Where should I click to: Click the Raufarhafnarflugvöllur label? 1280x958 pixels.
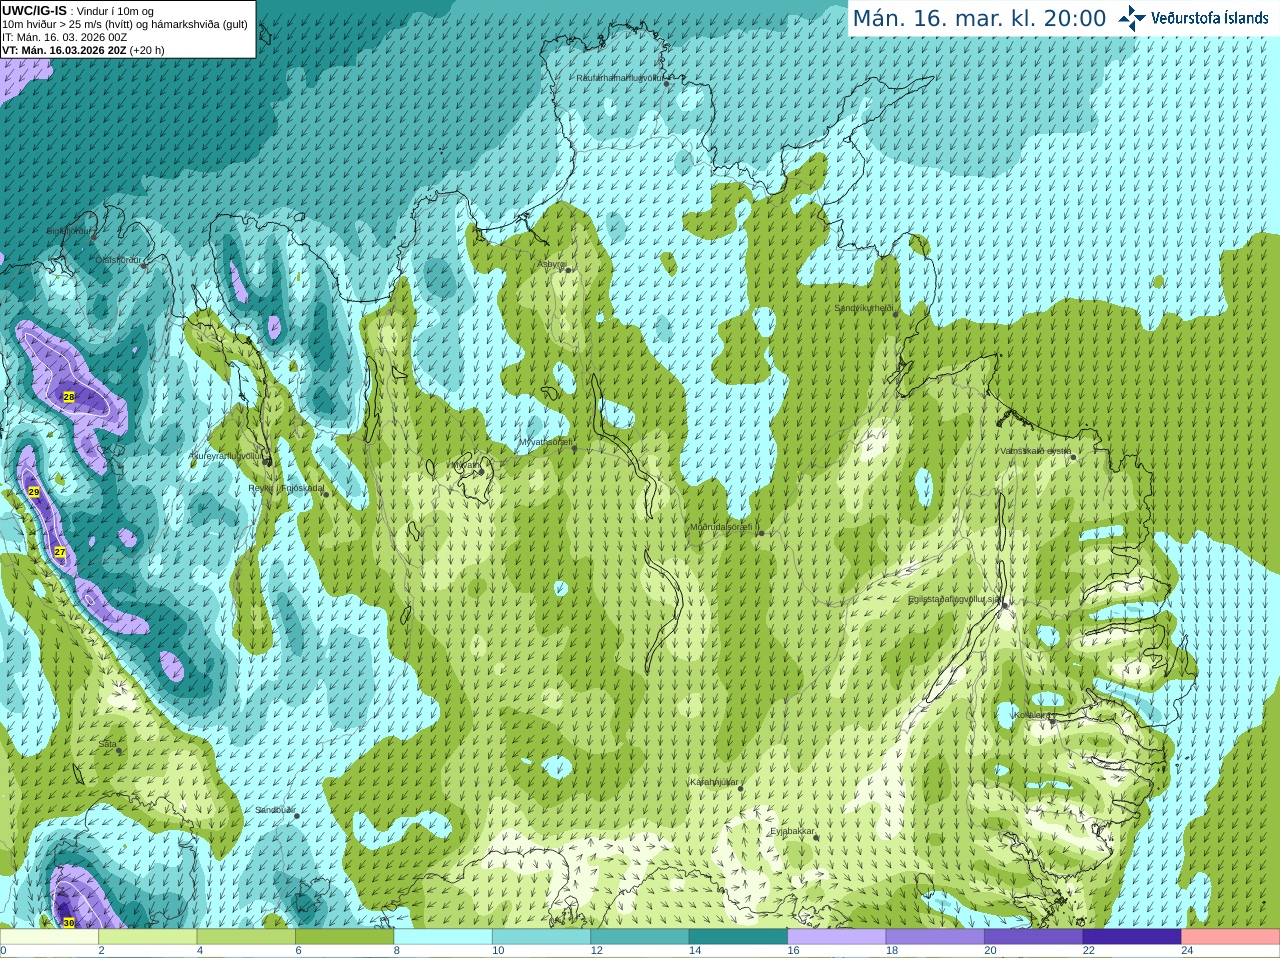[x=620, y=77]
